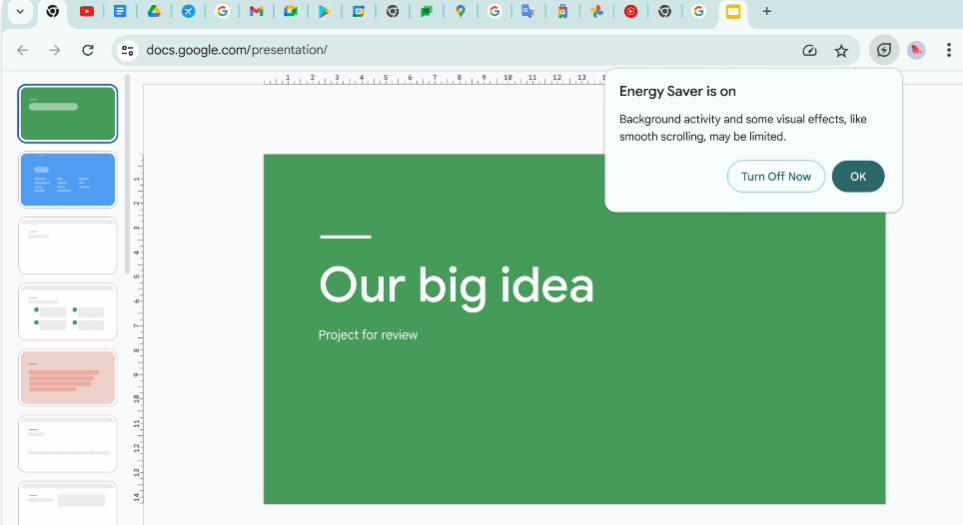This screenshot has height=525, width=963.
Task: View site information icon in address bar
Action: coord(126,50)
